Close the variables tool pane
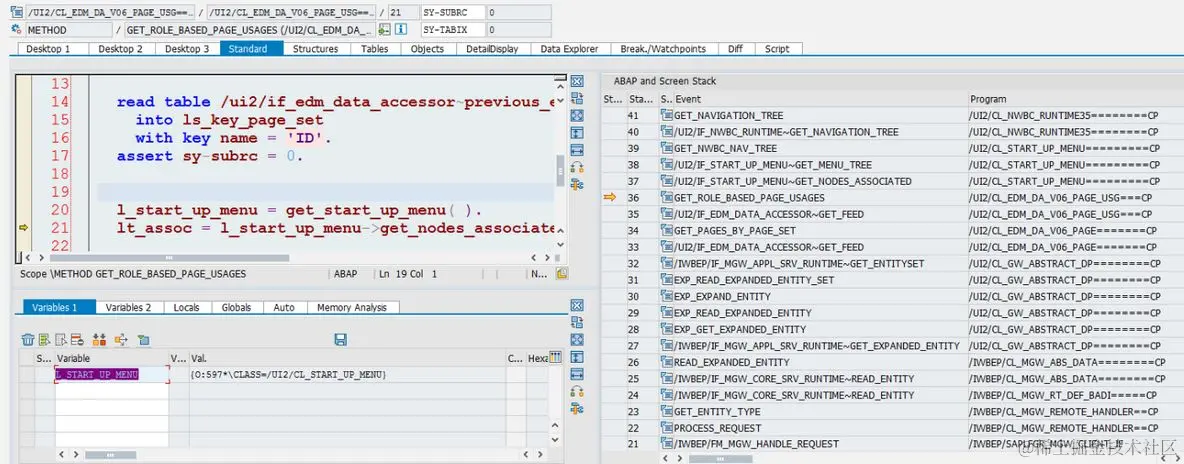 (577, 306)
